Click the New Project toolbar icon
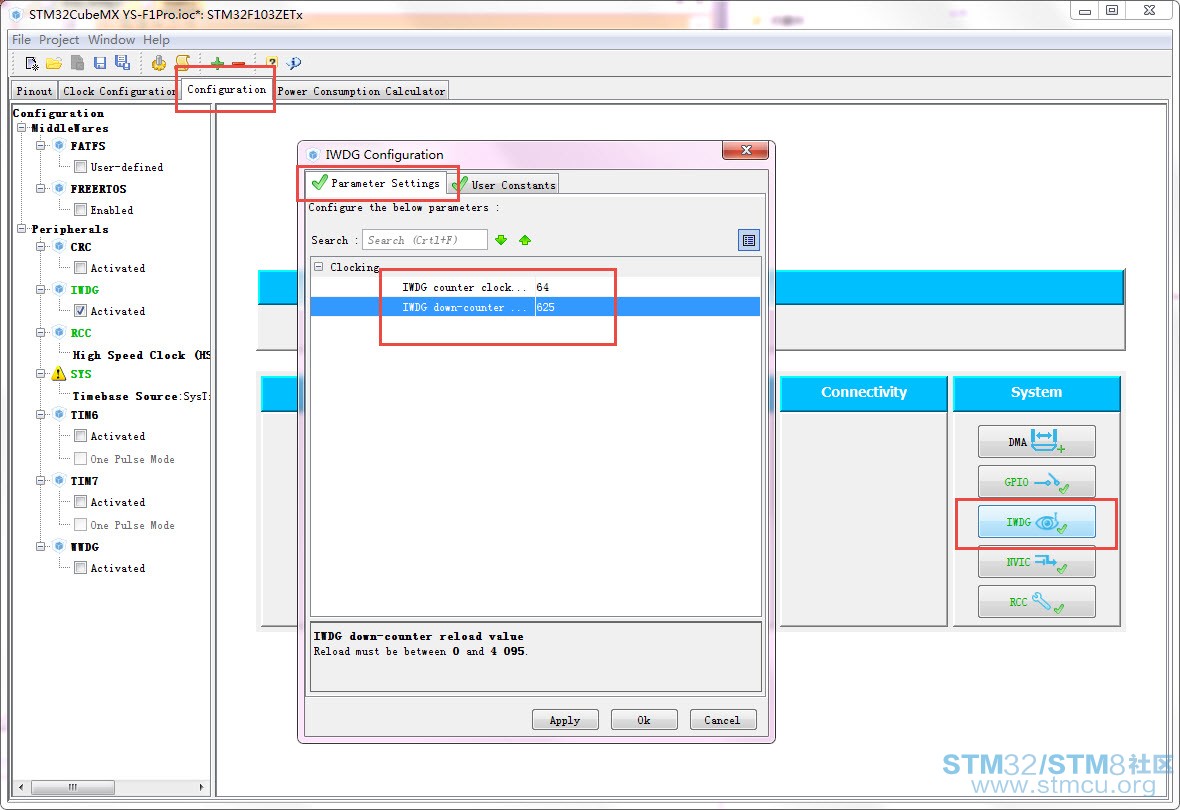Viewport: 1180px width, 810px height. coord(32,63)
